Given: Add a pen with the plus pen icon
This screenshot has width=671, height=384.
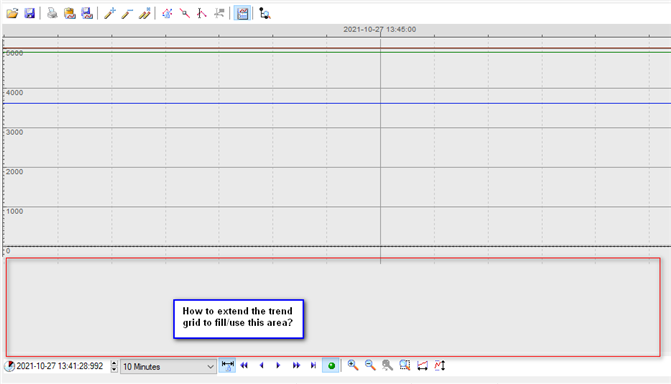Looking at the screenshot, I should (110, 13).
